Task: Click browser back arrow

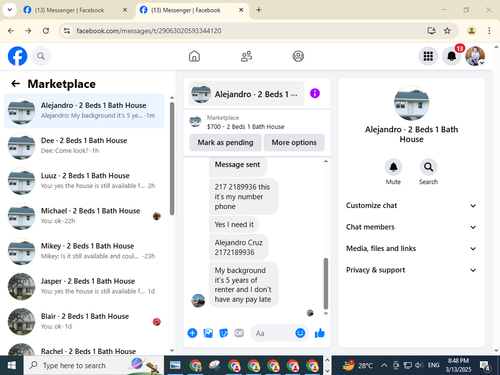Action: [x=11, y=31]
